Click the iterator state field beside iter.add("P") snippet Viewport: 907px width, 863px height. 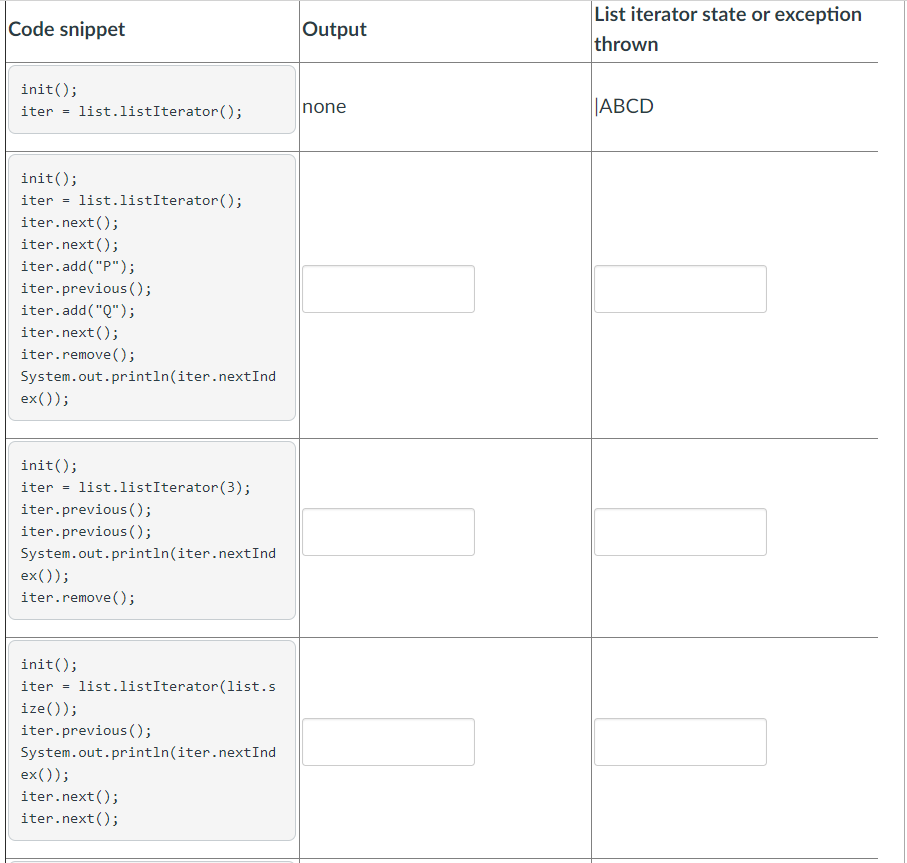click(x=680, y=289)
